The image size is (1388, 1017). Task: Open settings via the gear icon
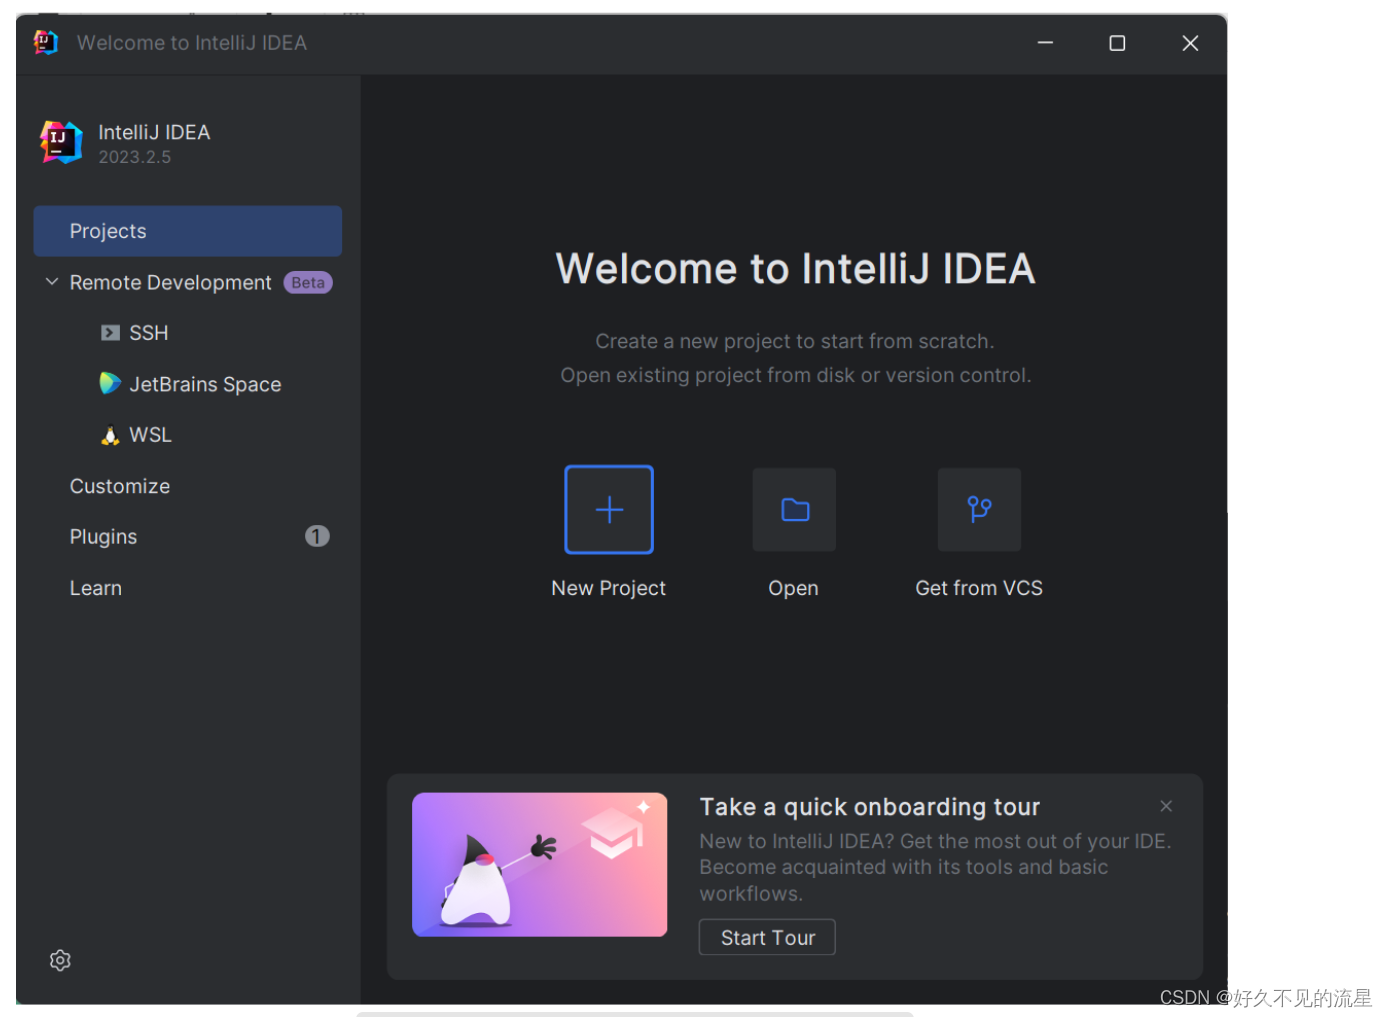tap(60, 960)
